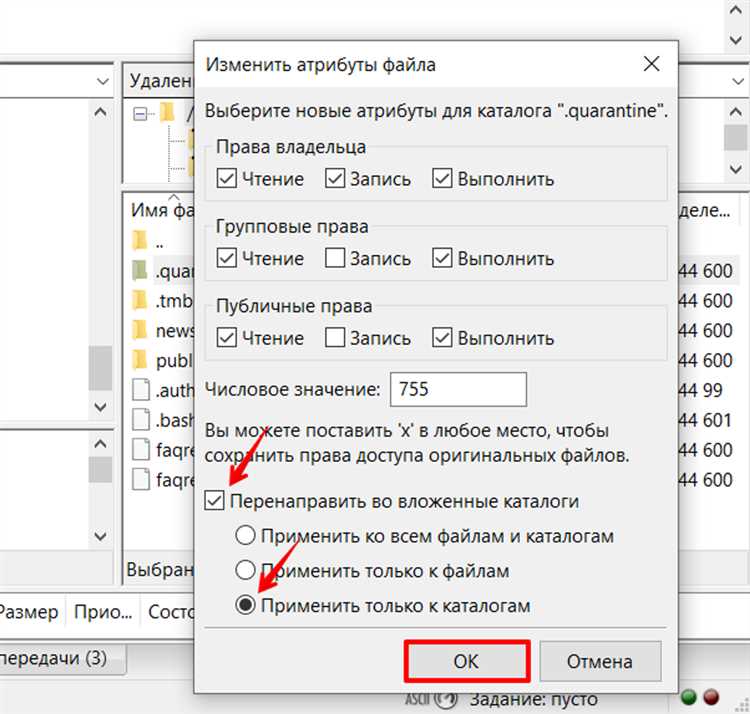This screenshot has width=750, height=714.
Task: Enable group write (Запись) permission
Action: point(334,258)
